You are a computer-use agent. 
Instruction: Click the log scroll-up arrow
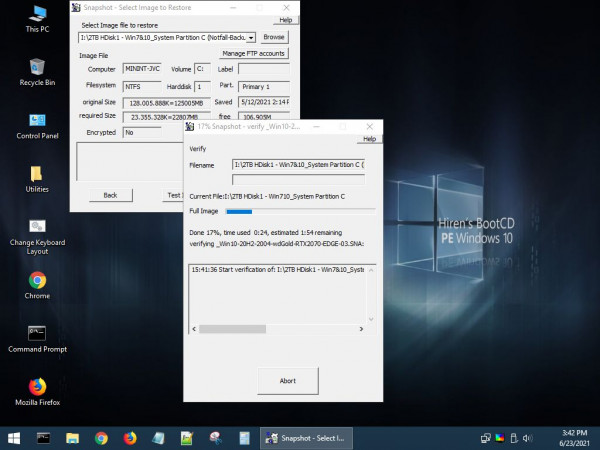pyautogui.click(x=371, y=270)
